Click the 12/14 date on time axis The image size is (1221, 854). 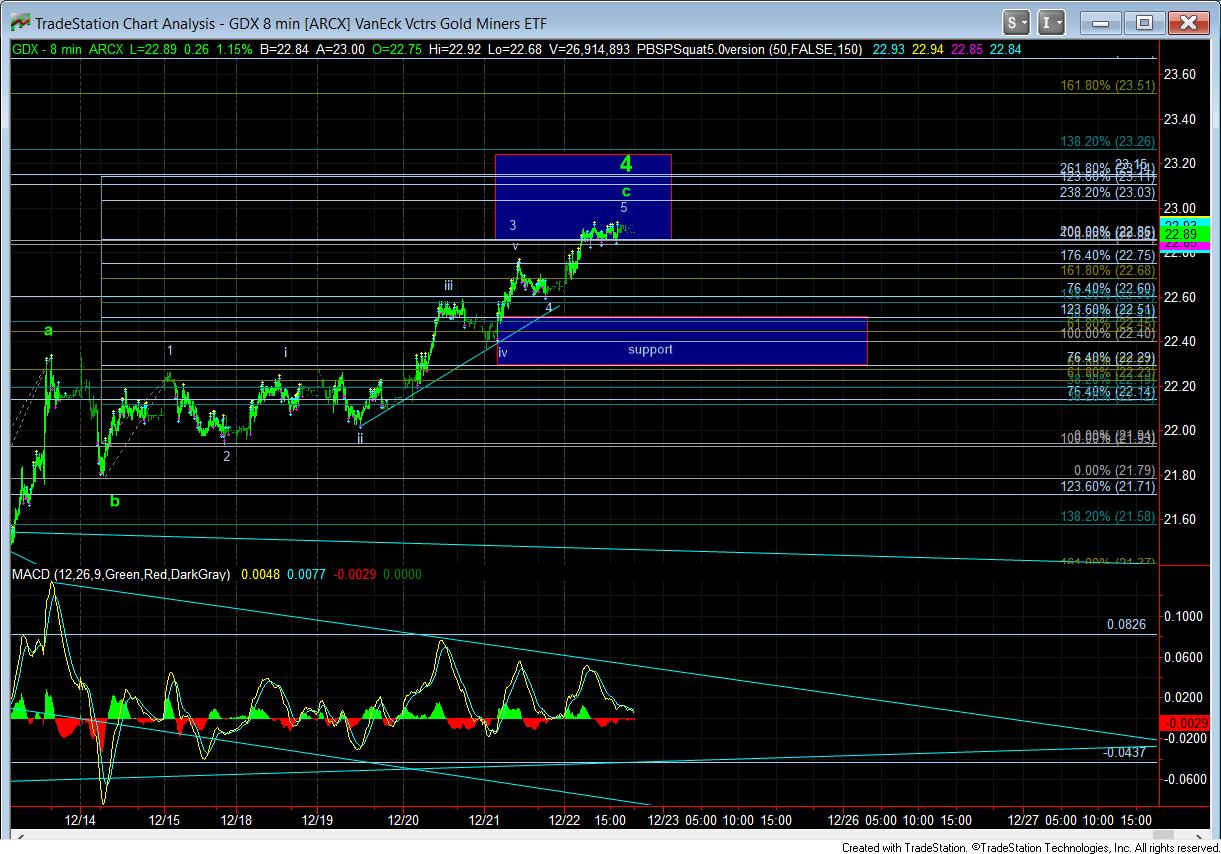[81, 820]
